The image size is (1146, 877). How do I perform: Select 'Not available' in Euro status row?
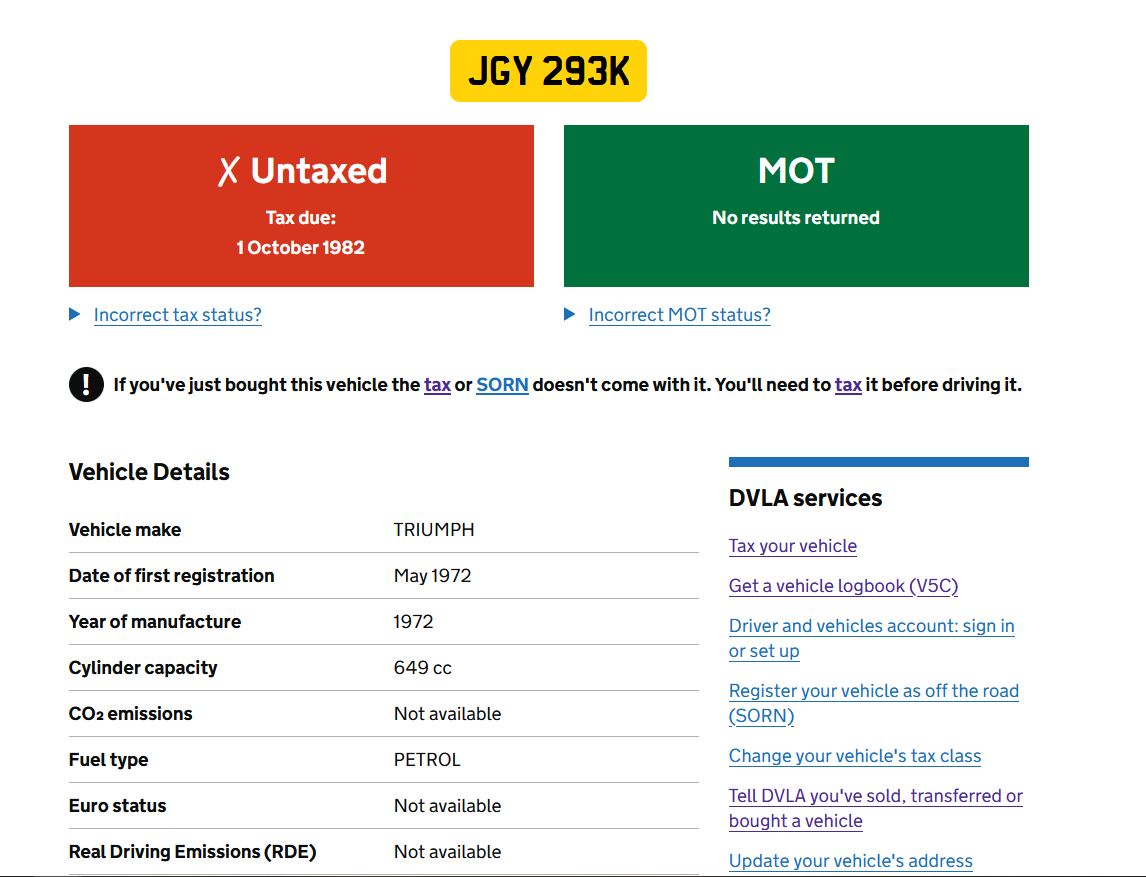[447, 806]
